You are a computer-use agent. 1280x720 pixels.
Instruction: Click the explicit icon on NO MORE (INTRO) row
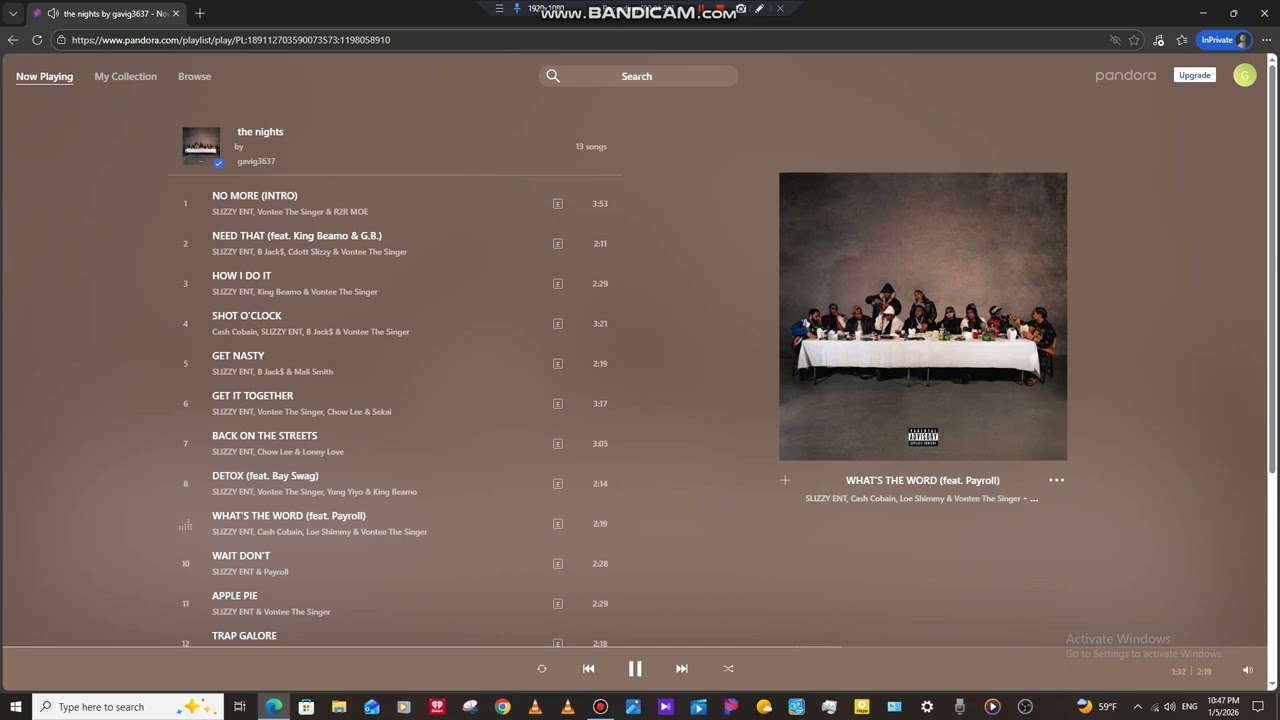pos(558,204)
